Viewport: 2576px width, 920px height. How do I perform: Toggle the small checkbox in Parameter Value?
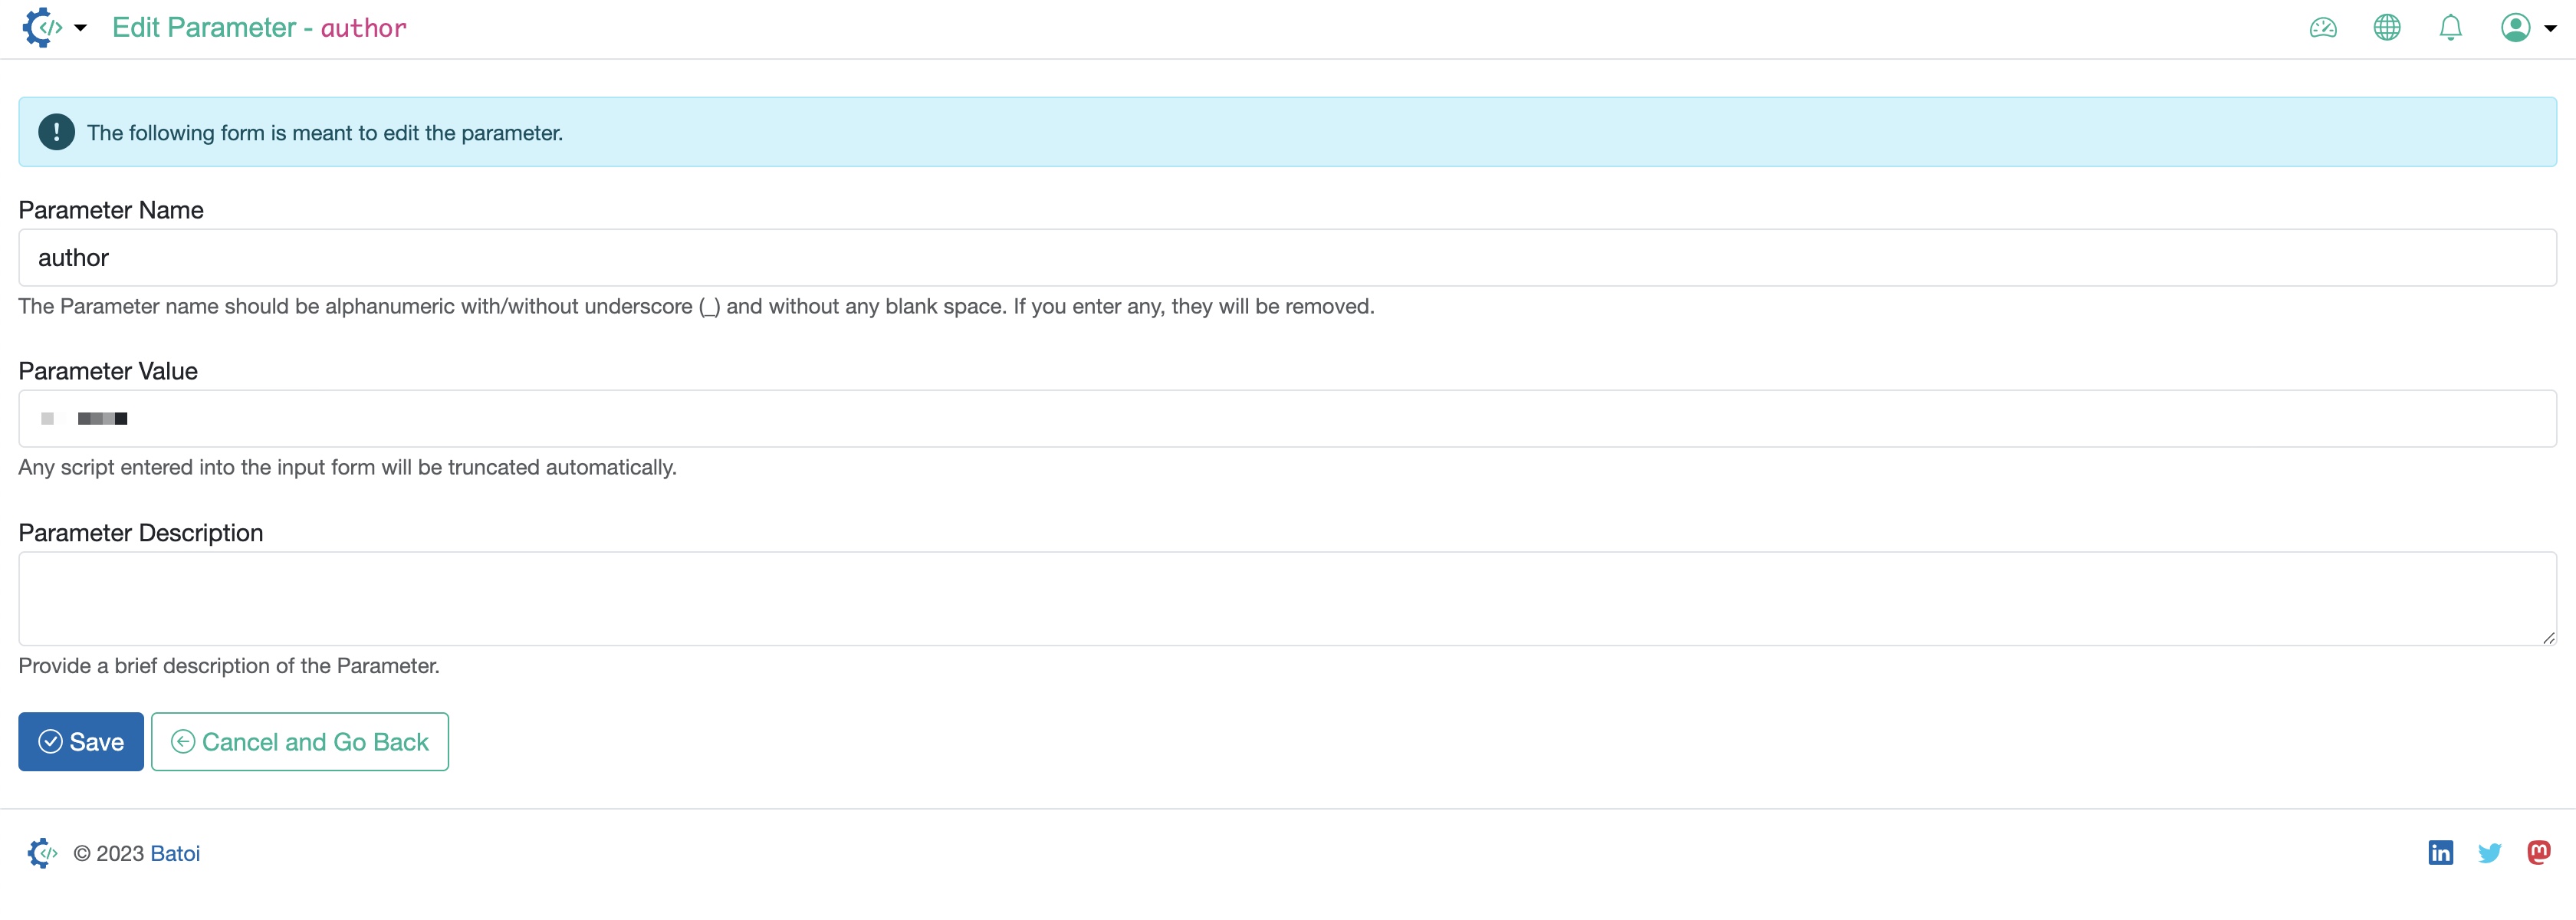point(46,419)
